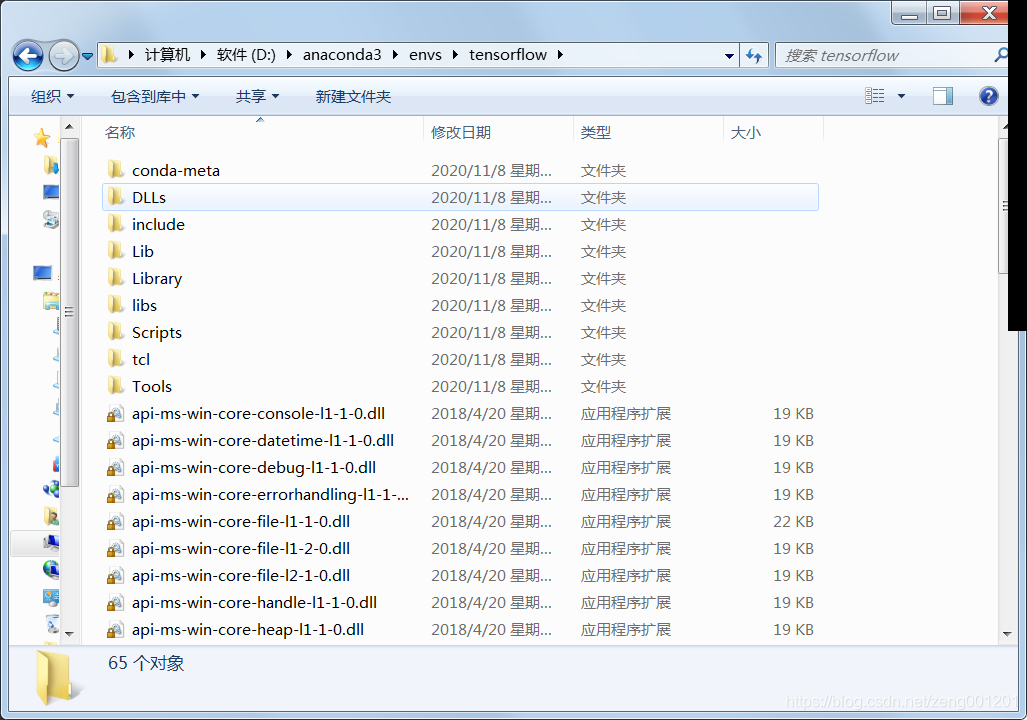Image resolution: width=1027 pixels, height=720 pixels.
Task: Click the Forward navigation arrow
Action: click(x=64, y=56)
